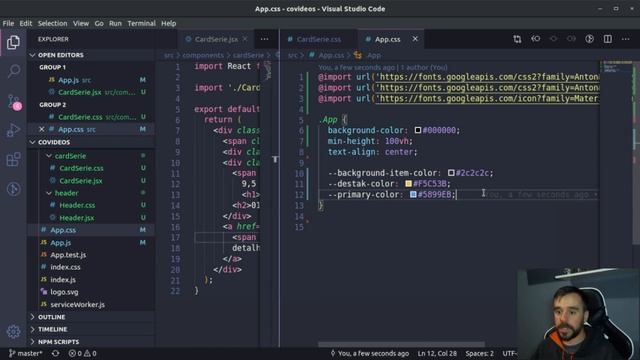
Task: Open Source Control view with pending badge
Action: 14,102
